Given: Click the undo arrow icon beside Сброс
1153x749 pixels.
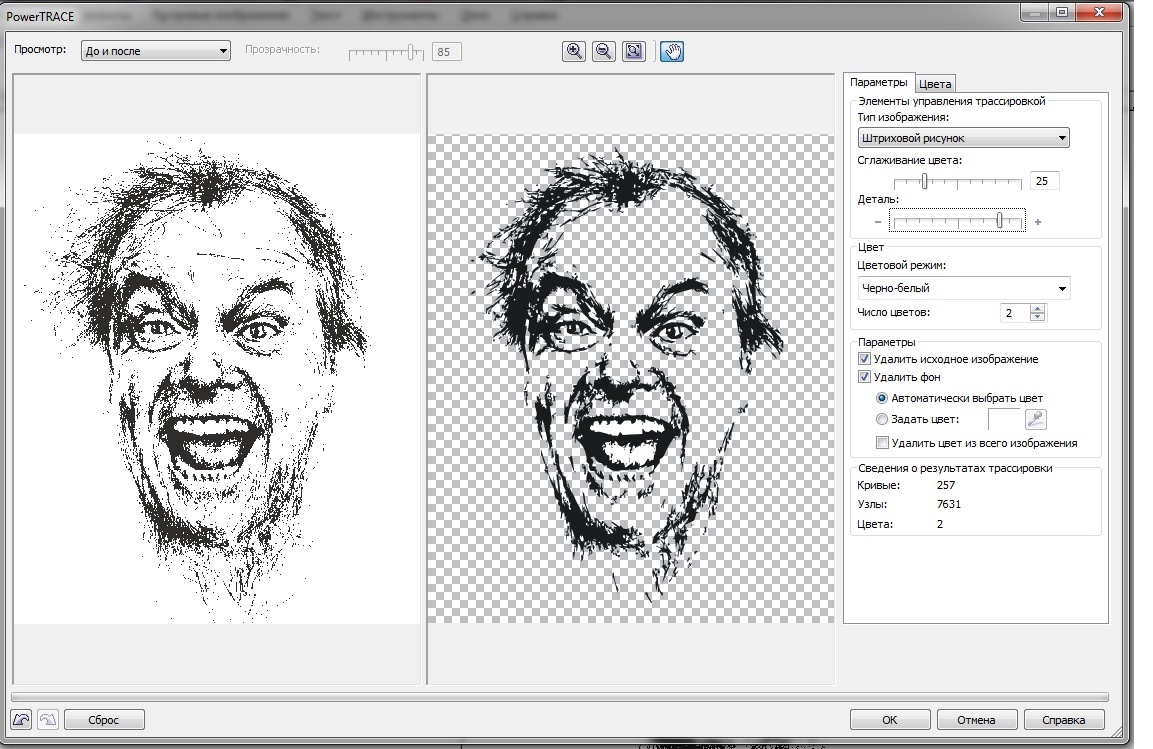Looking at the screenshot, I should (x=21, y=720).
